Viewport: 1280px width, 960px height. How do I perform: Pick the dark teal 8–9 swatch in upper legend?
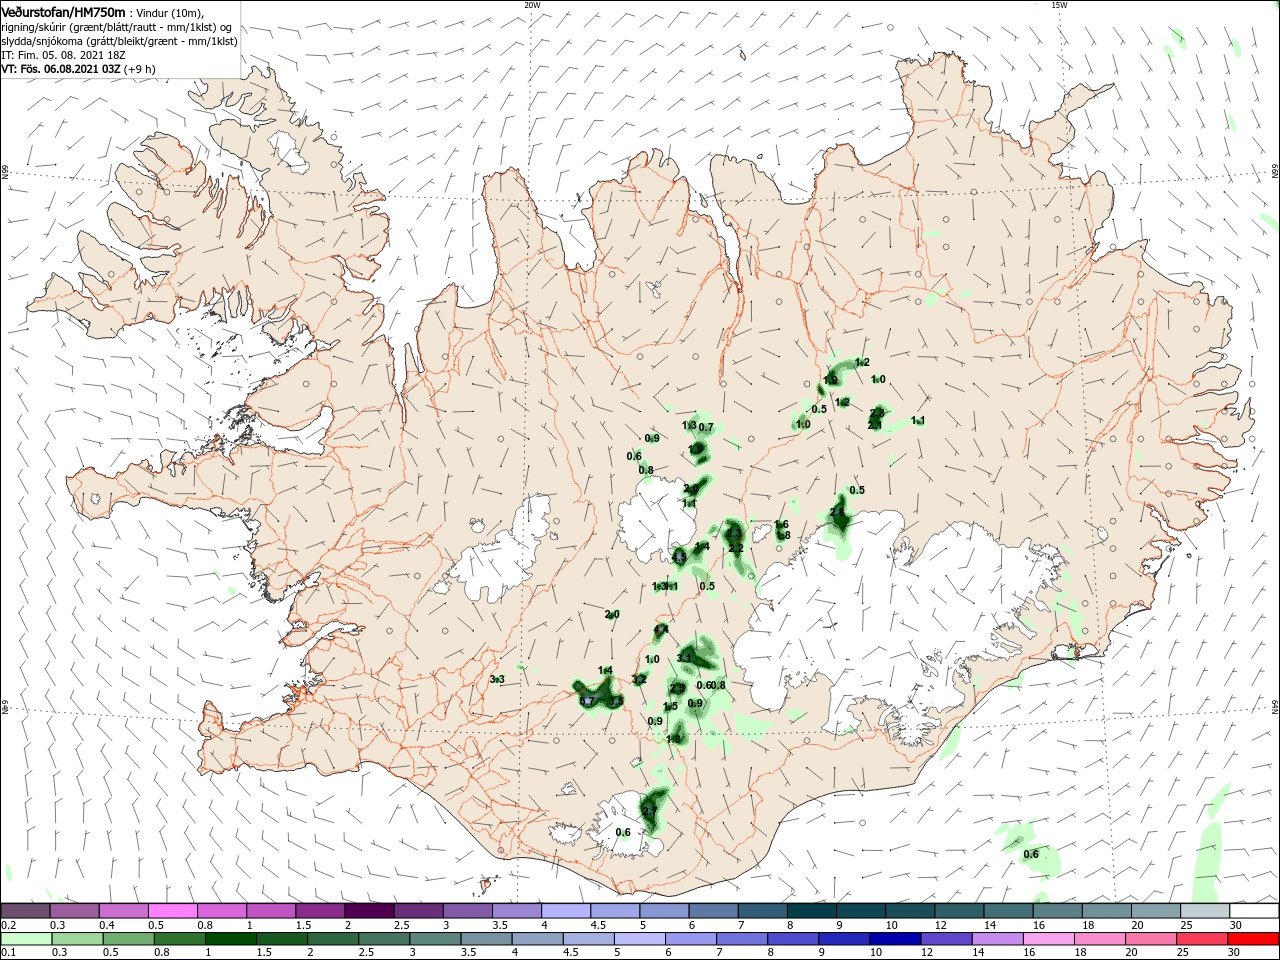click(810, 911)
